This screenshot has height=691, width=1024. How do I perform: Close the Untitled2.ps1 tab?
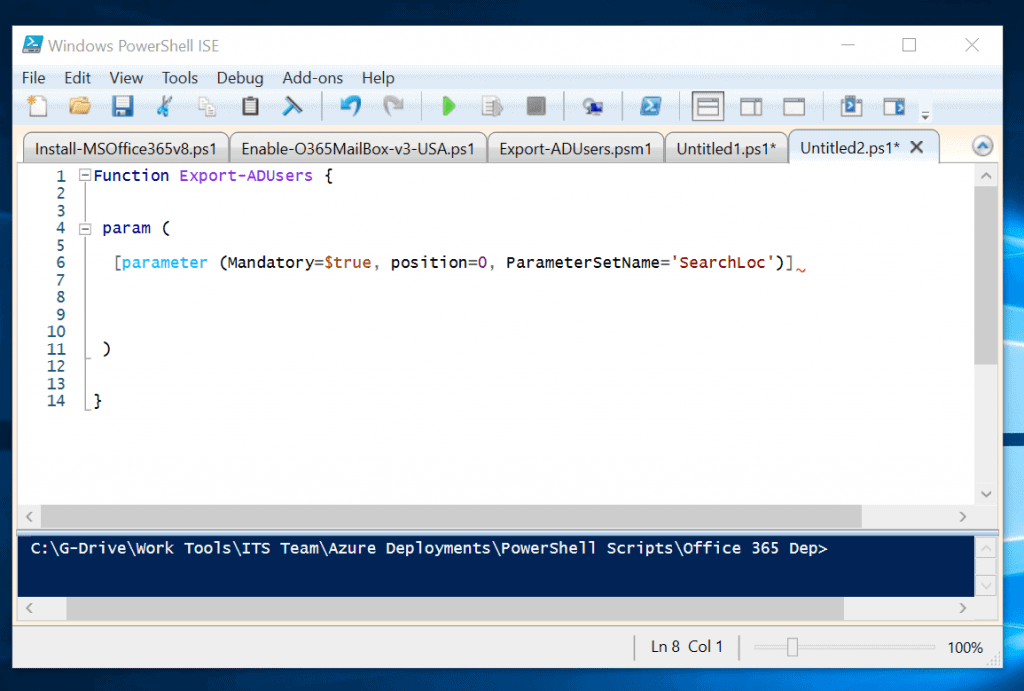[917, 146]
